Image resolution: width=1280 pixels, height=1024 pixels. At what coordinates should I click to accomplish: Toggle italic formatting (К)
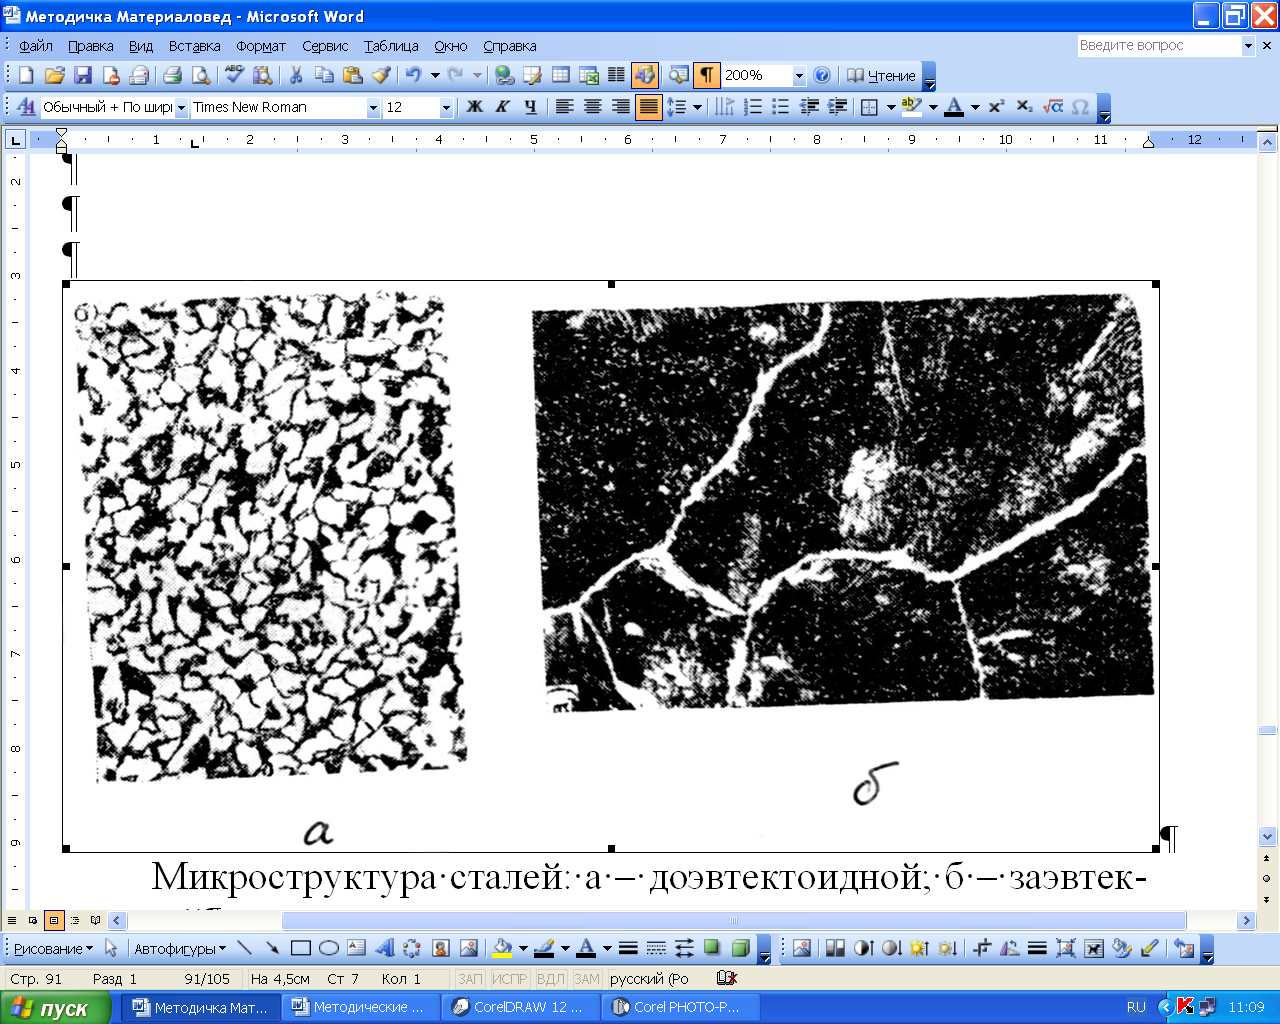coord(503,107)
